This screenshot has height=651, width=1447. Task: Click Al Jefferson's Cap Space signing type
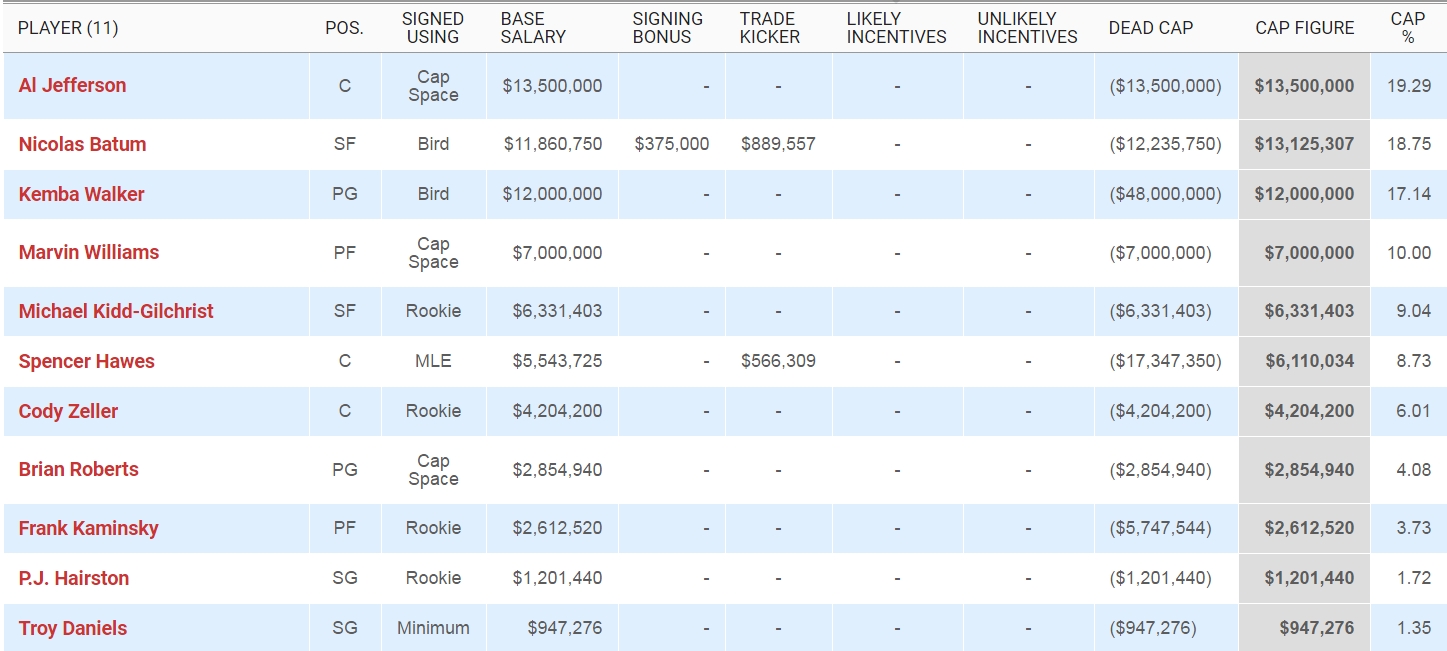coord(433,86)
